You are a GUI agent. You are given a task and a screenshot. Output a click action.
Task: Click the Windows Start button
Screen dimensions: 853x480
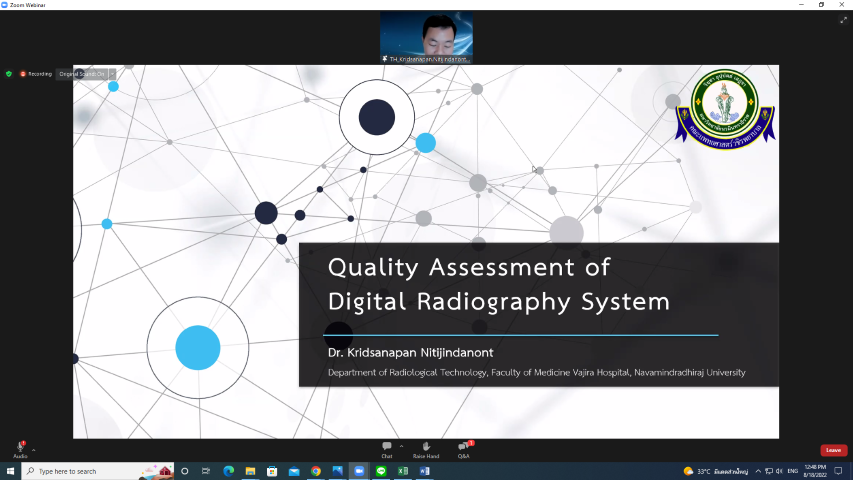10,471
